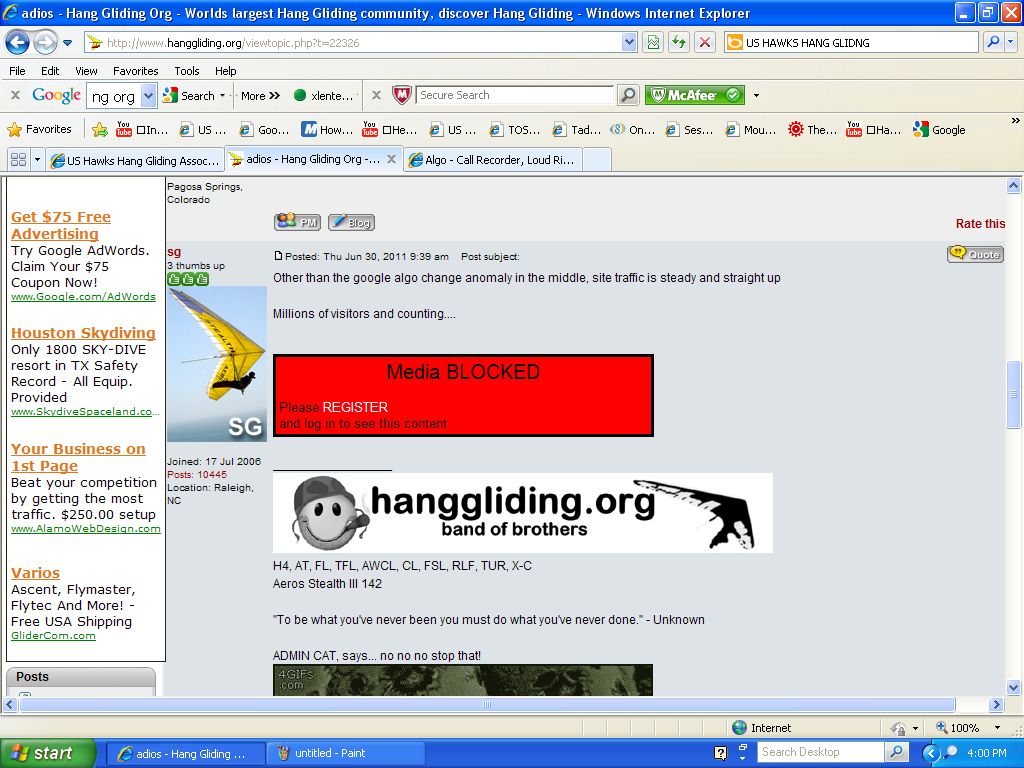Click the Blog button under the post
The height and width of the screenshot is (768, 1024).
click(351, 222)
